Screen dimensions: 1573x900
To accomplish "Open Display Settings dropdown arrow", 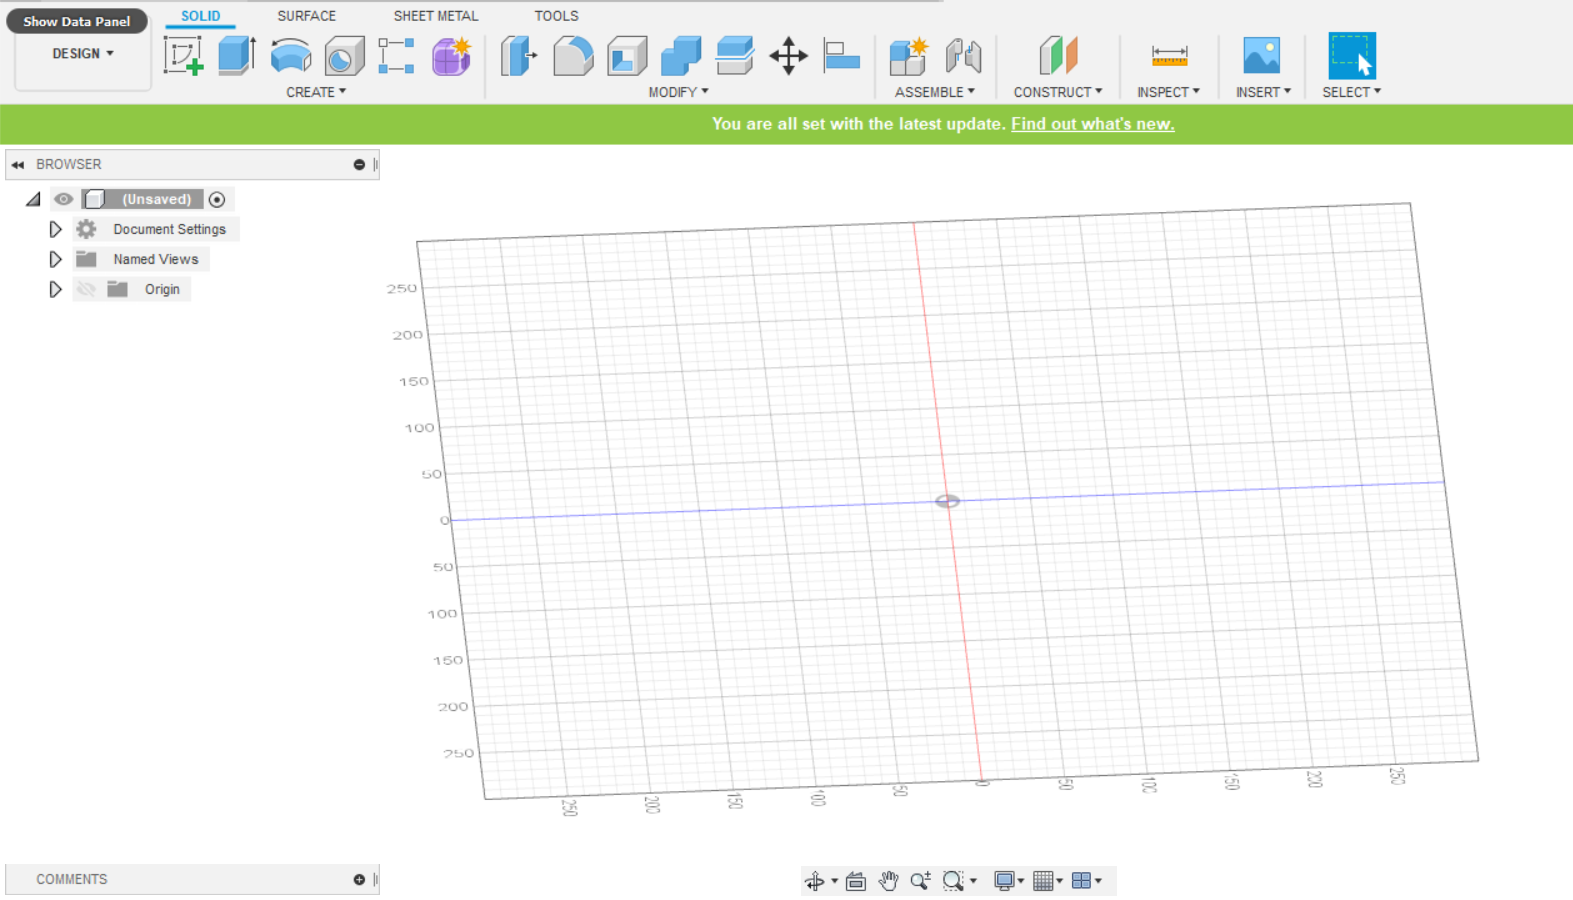I will click(1021, 881).
